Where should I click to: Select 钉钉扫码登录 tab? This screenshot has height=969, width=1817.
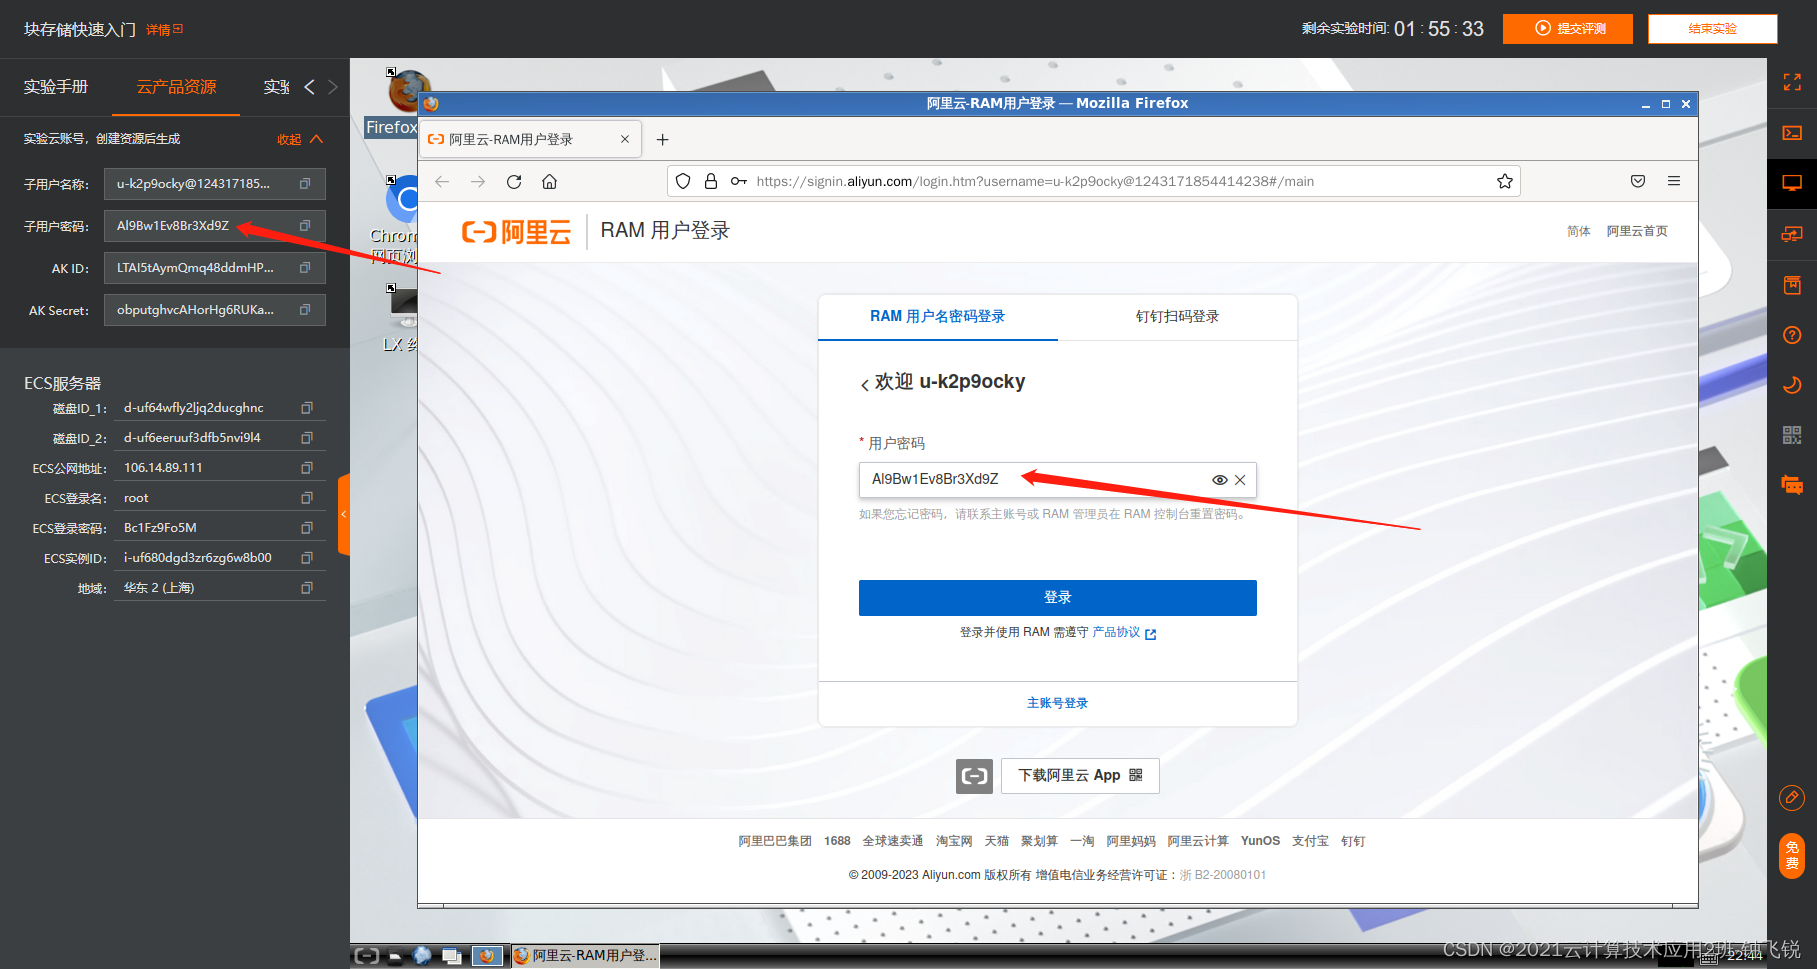coord(1177,317)
